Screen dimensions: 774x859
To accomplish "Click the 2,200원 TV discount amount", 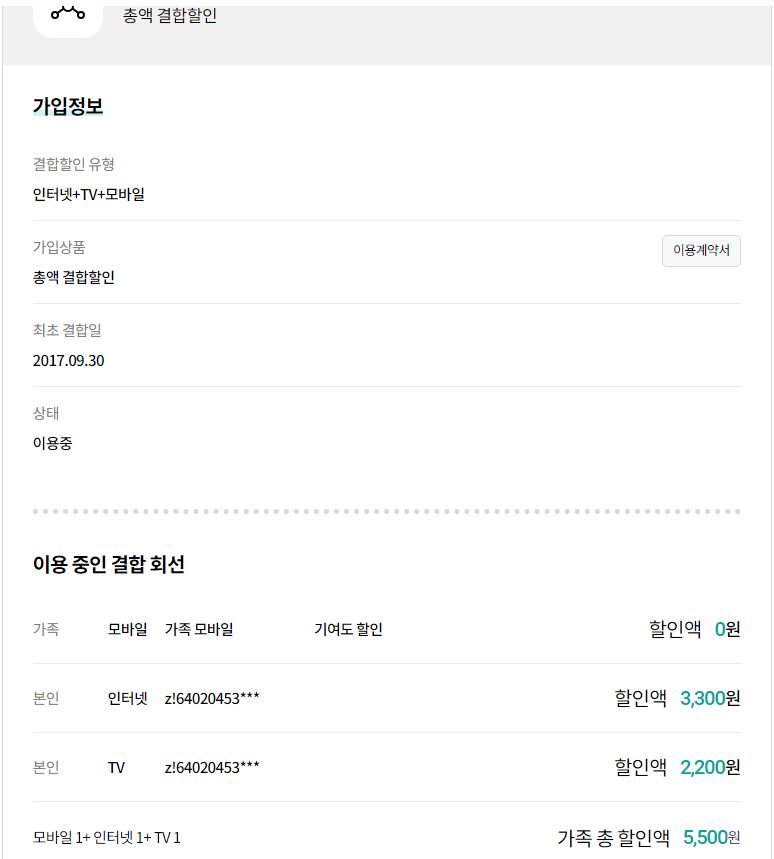I will point(710,767).
